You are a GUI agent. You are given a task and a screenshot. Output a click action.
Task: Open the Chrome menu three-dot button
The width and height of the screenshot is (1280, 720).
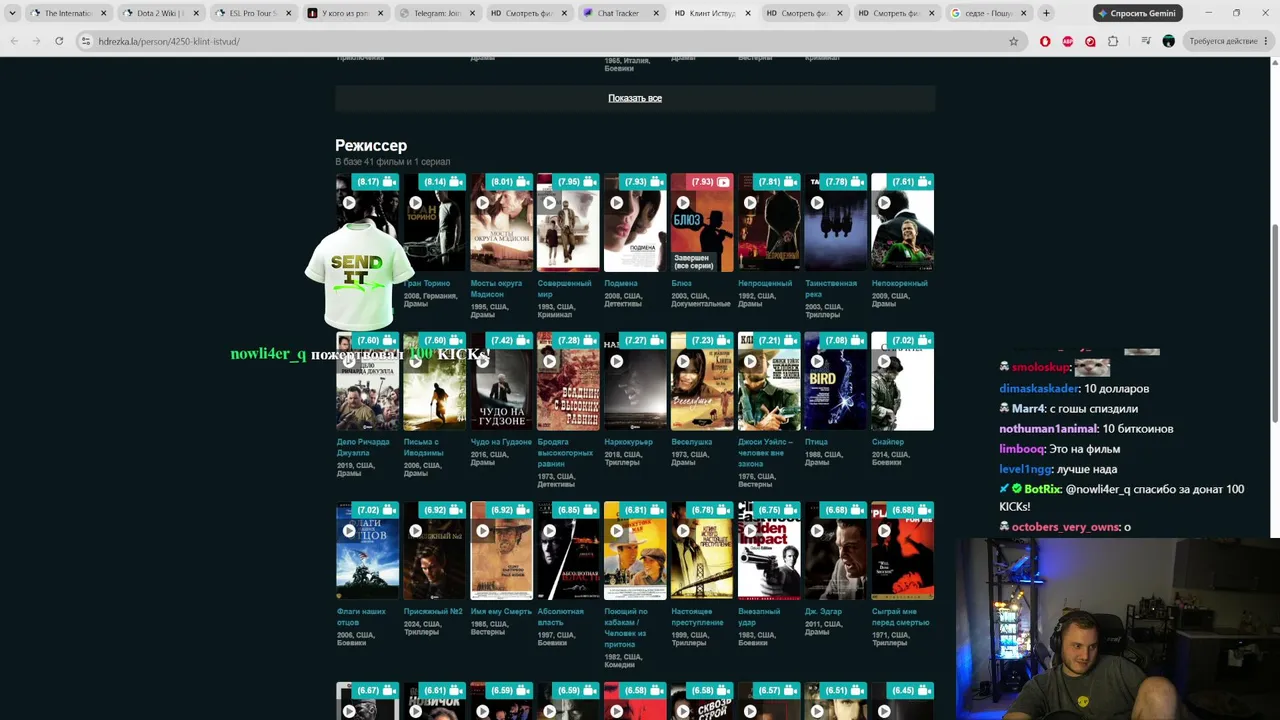1267,41
